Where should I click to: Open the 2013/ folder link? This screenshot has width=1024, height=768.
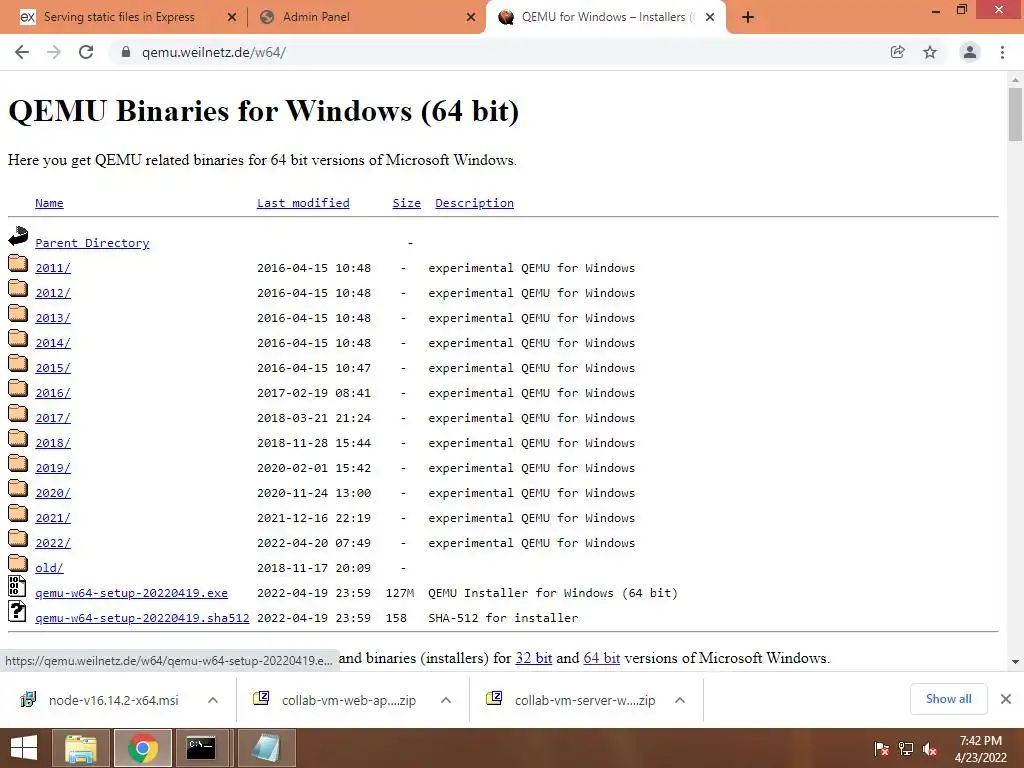[x=53, y=318]
